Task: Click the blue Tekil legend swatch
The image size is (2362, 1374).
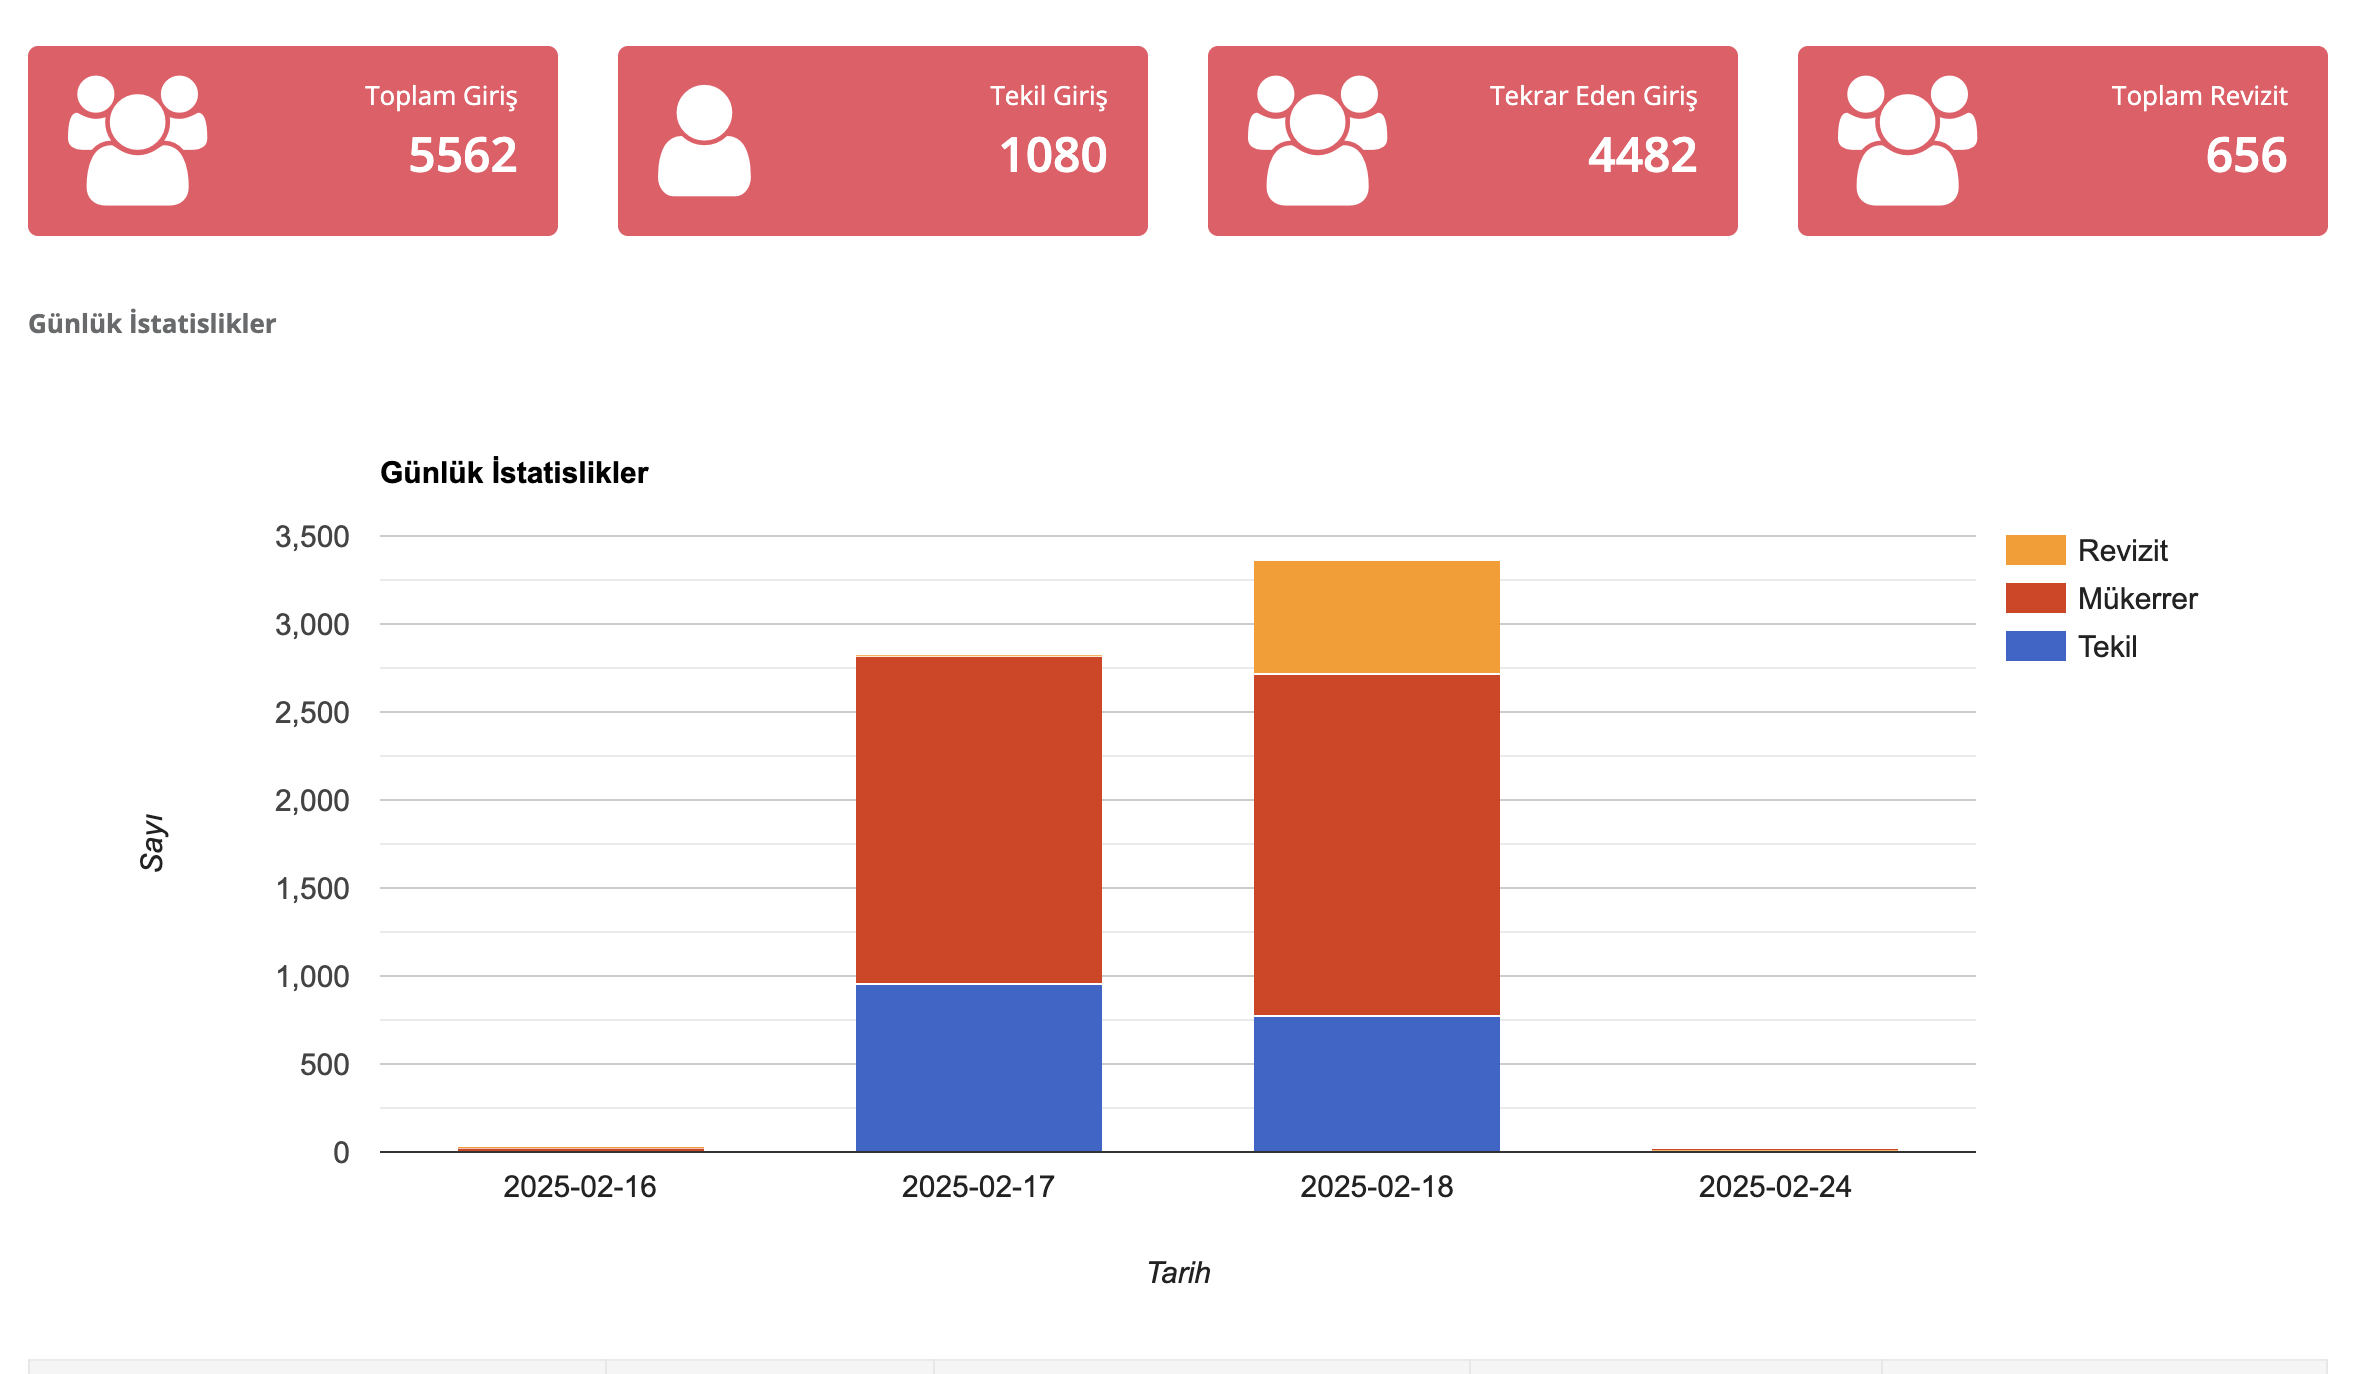Action: (x=2035, y=646)
